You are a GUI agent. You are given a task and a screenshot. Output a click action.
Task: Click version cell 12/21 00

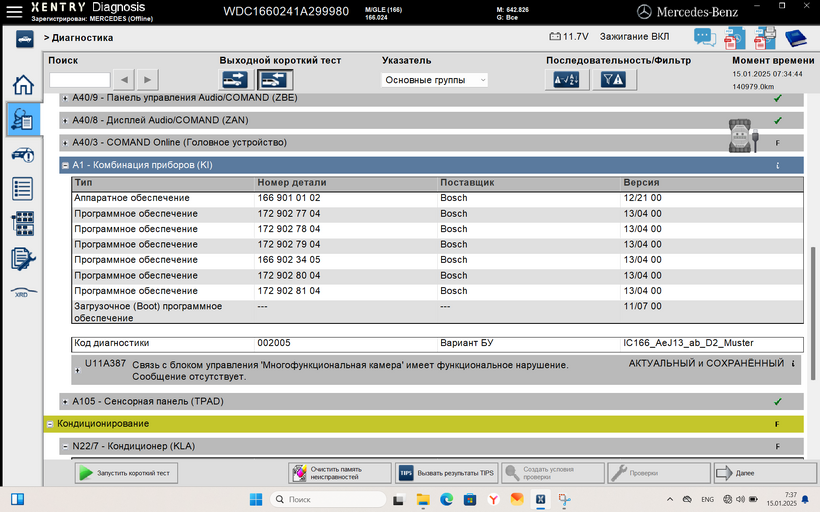coord(642,198)
